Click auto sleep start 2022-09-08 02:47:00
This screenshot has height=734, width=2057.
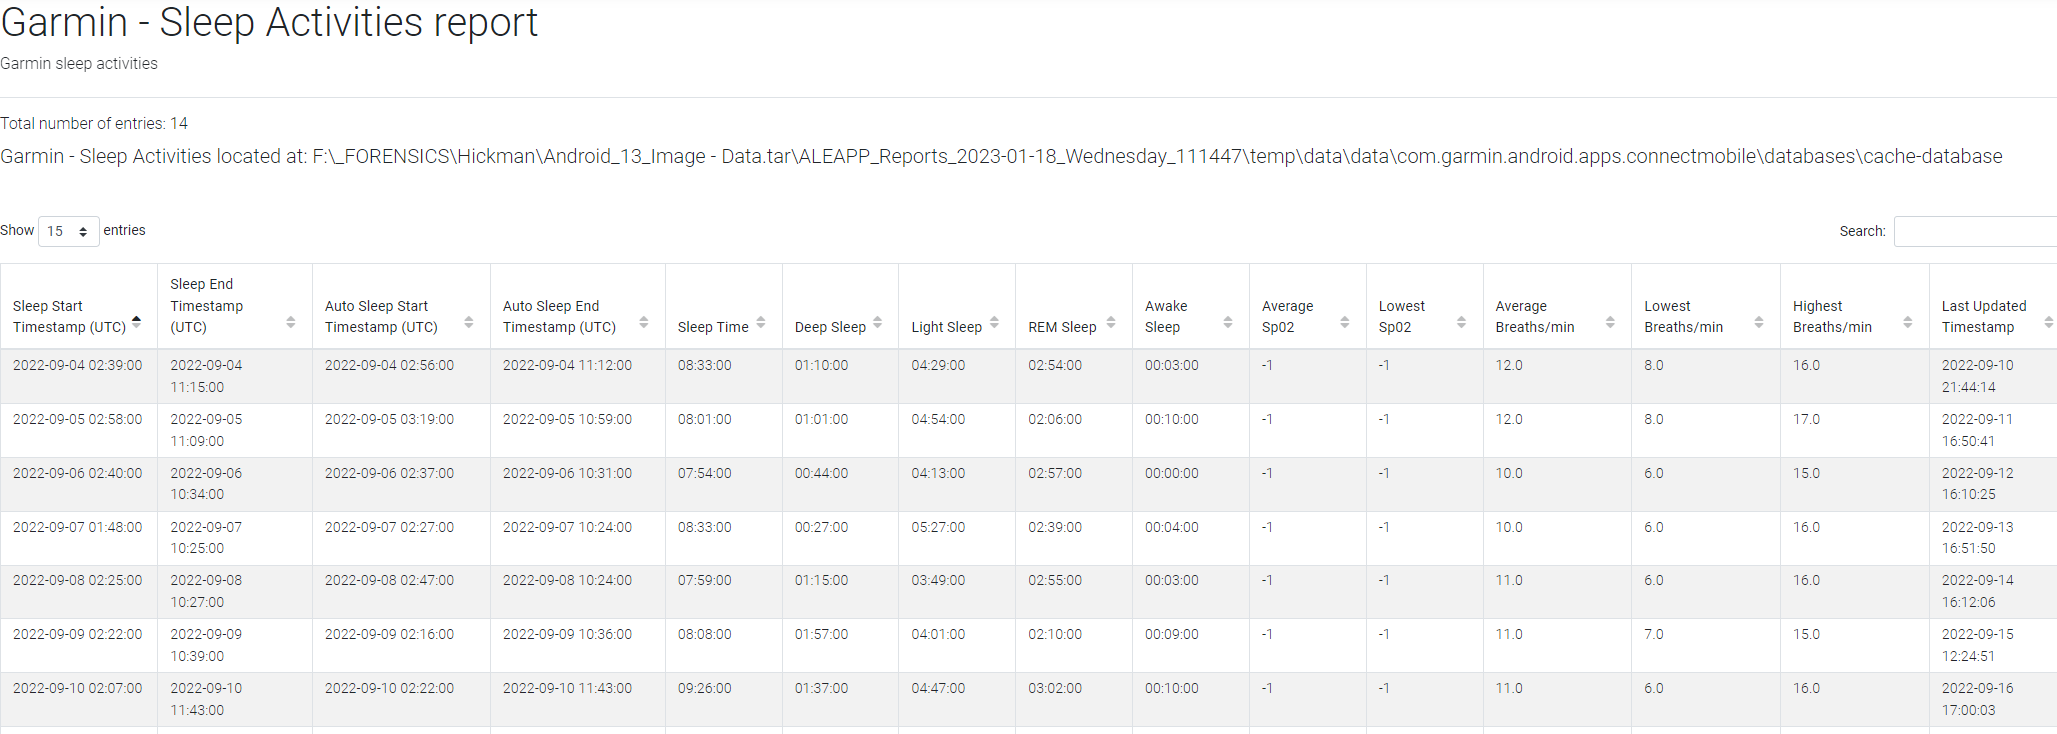tap(389, 580)
